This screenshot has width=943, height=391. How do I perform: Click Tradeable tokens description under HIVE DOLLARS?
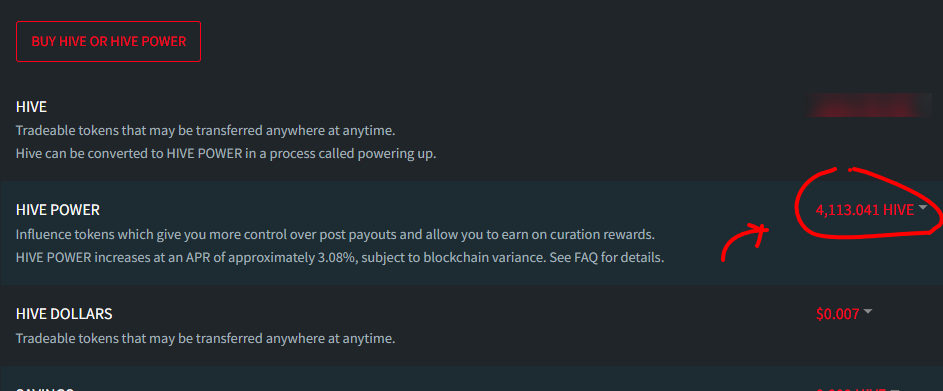point(206,339)
